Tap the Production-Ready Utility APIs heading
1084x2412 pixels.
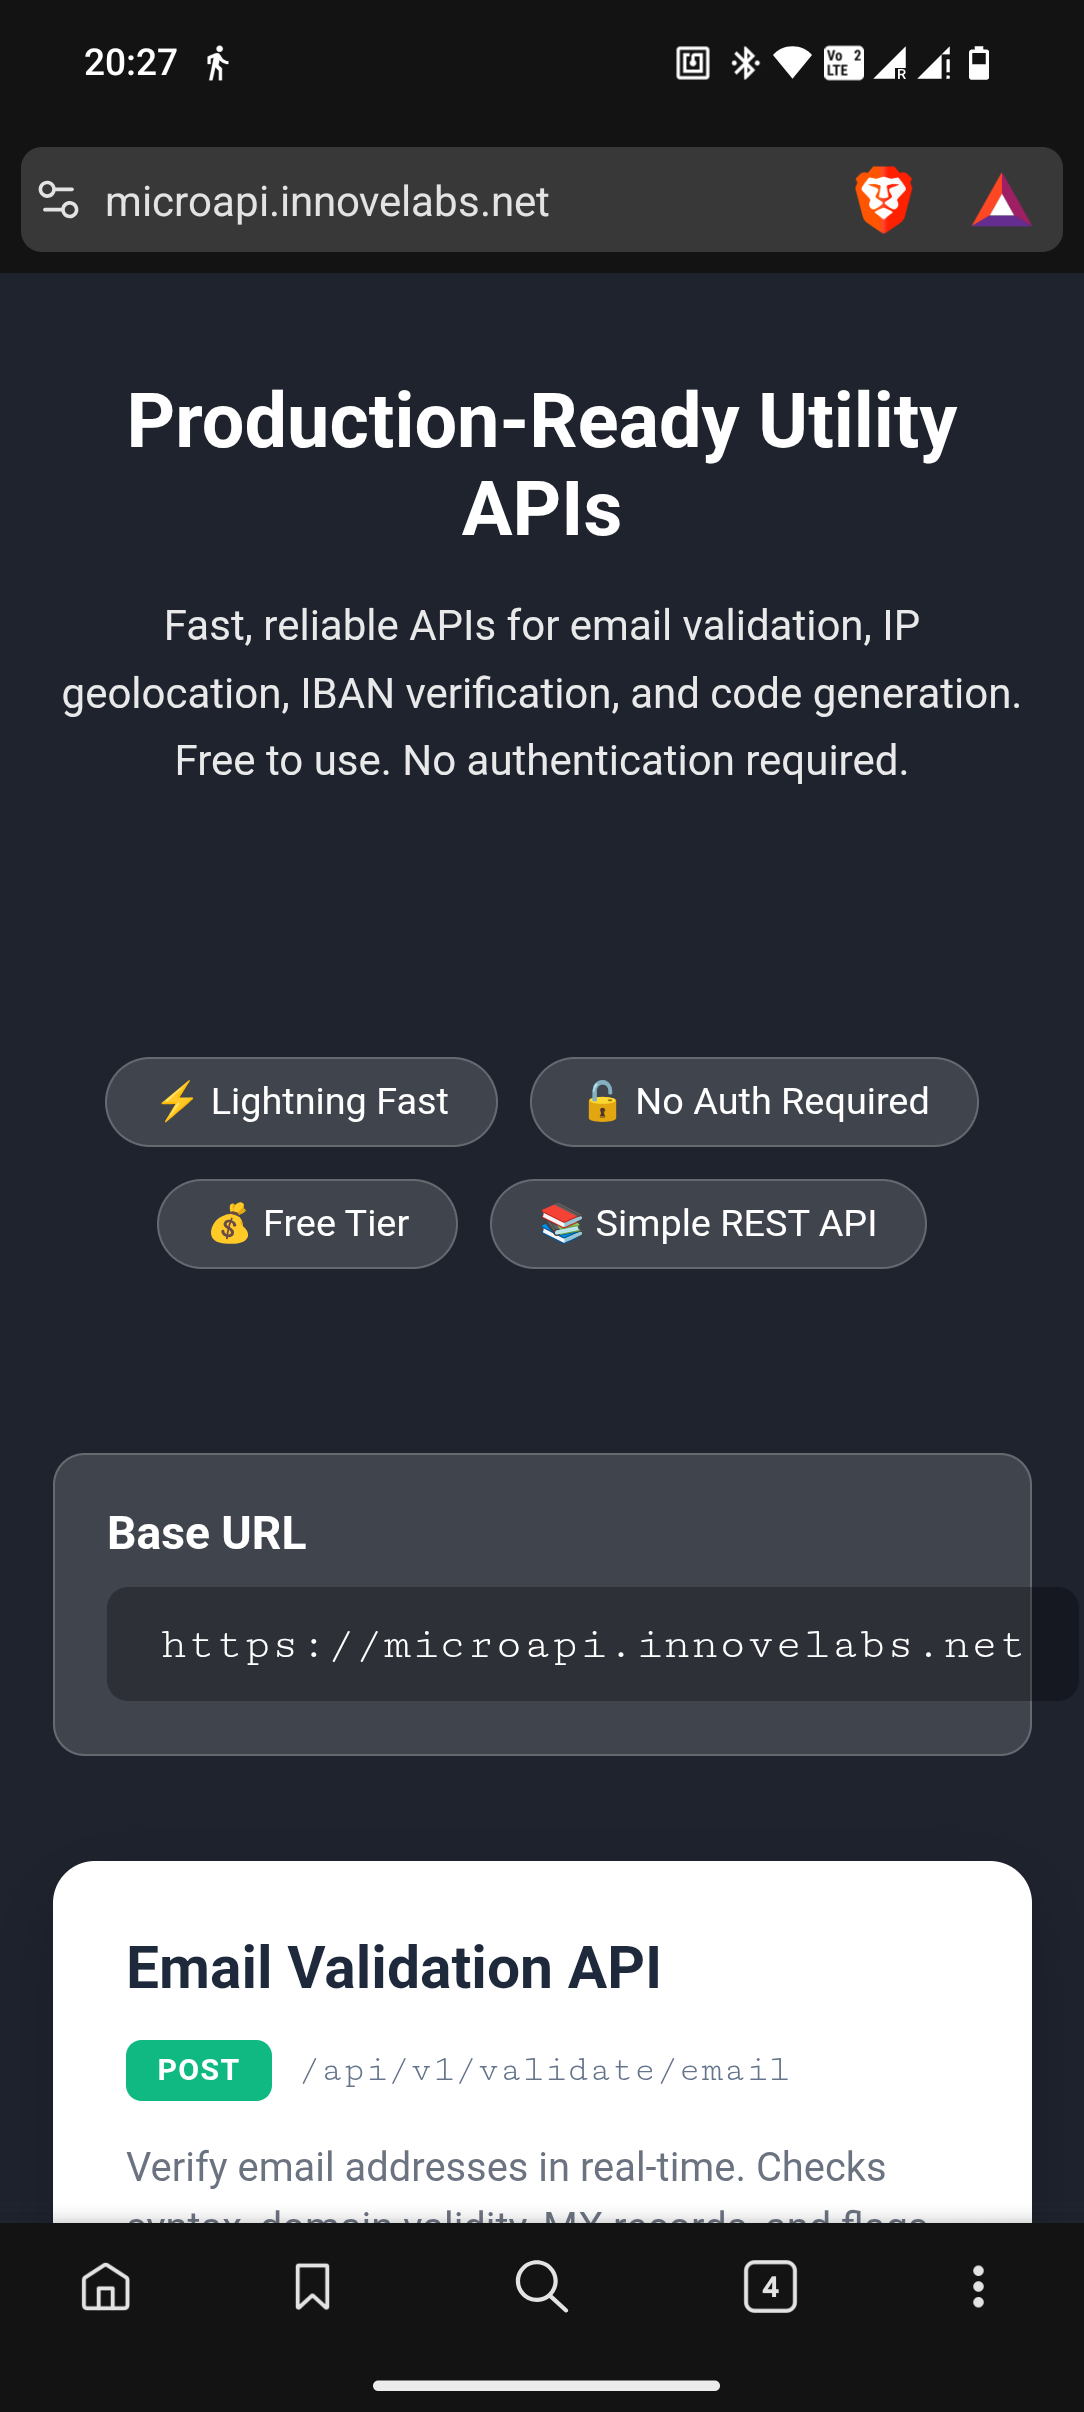click(x=542, y=464)
